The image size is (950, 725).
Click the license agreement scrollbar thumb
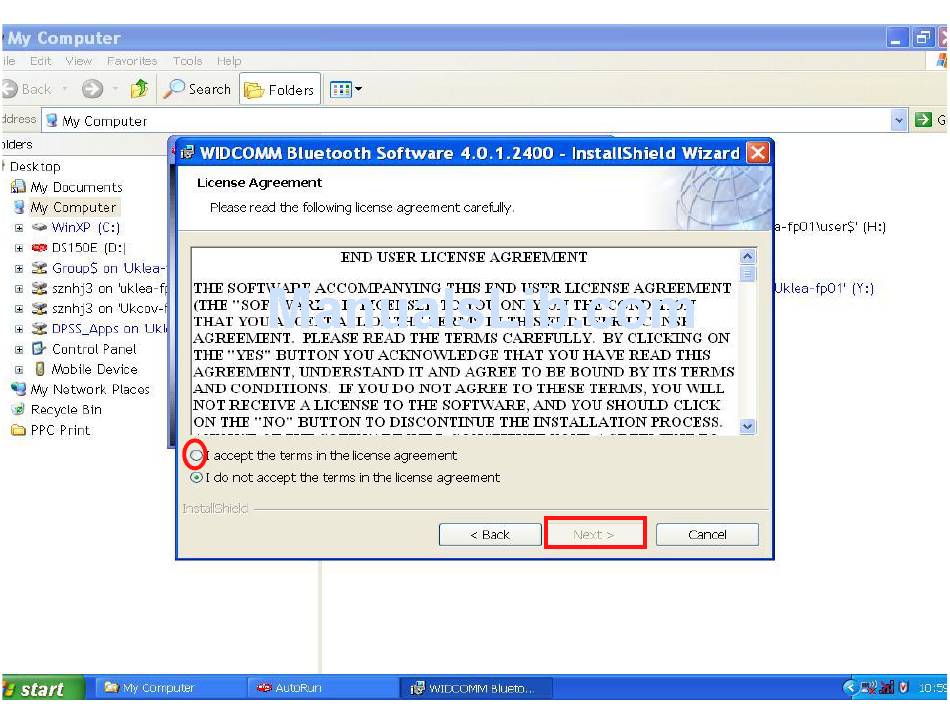coord(748,274)
